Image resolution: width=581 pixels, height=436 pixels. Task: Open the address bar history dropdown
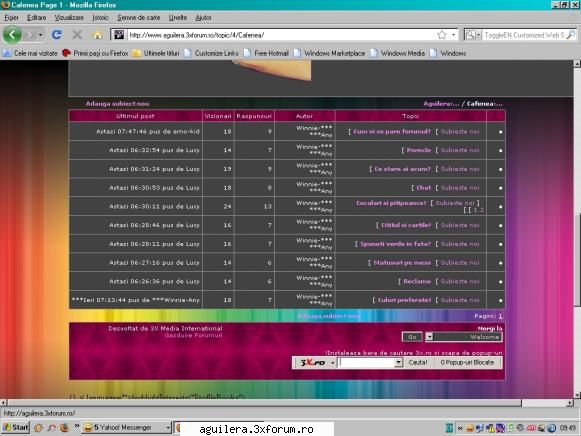coord(454,35)
